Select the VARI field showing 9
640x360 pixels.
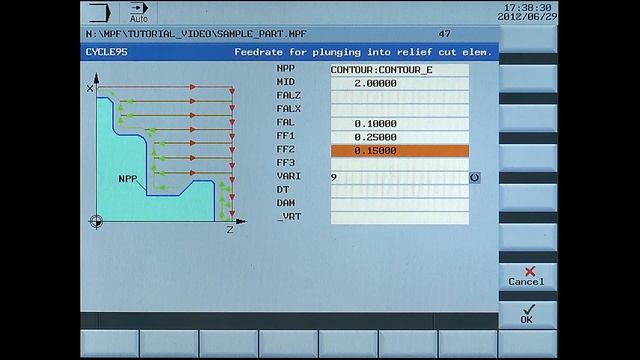tap(399, 178)
